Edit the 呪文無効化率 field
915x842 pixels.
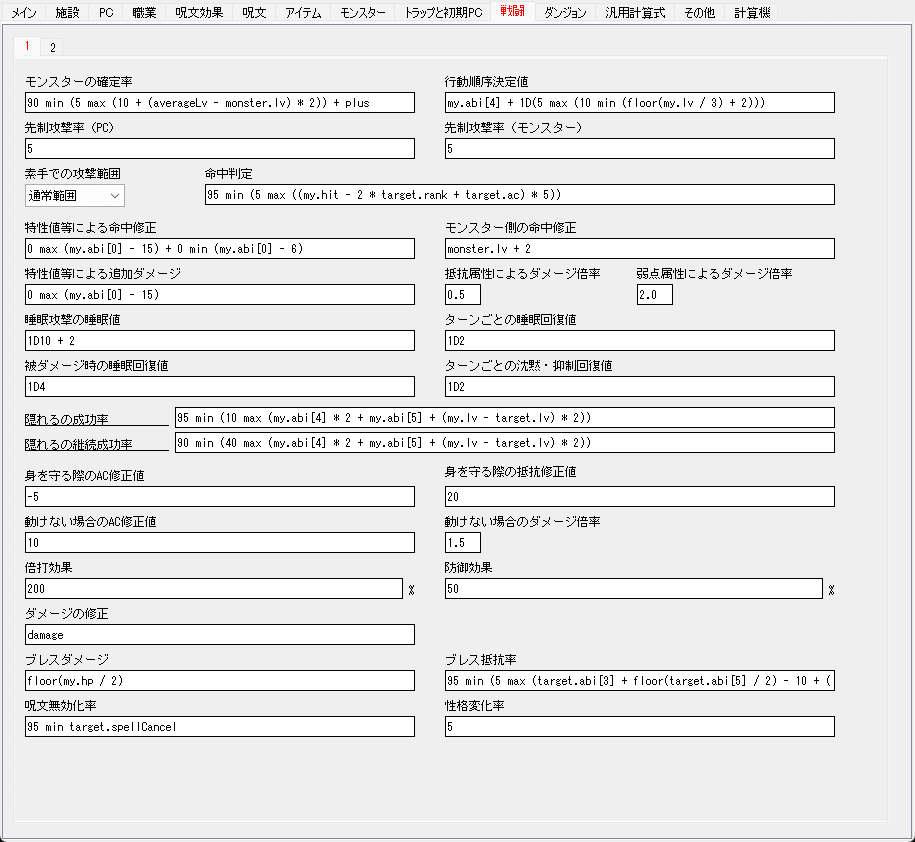220,726
